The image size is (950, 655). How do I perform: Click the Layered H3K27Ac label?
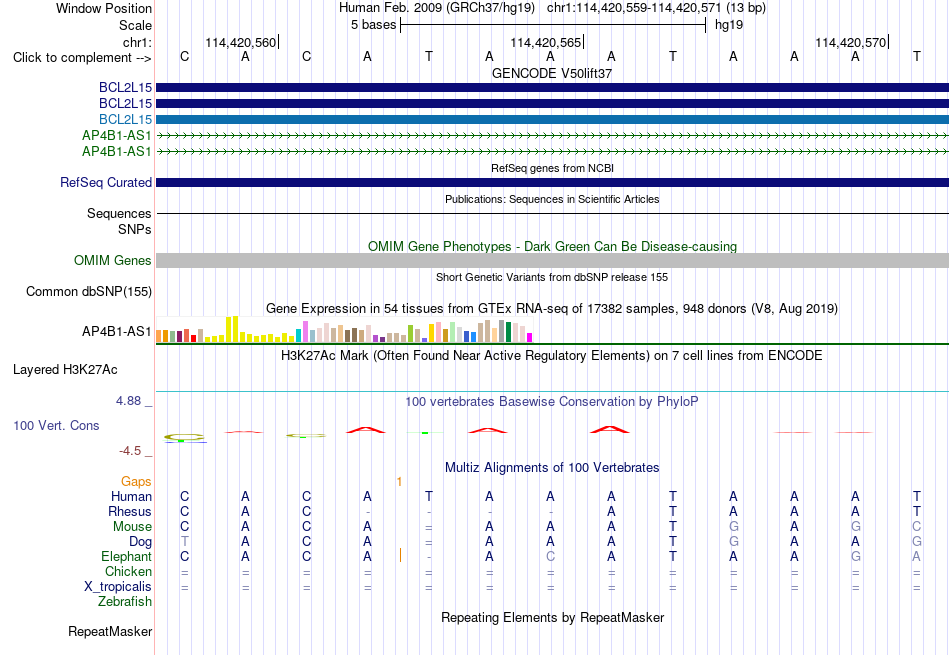(65, 370)
